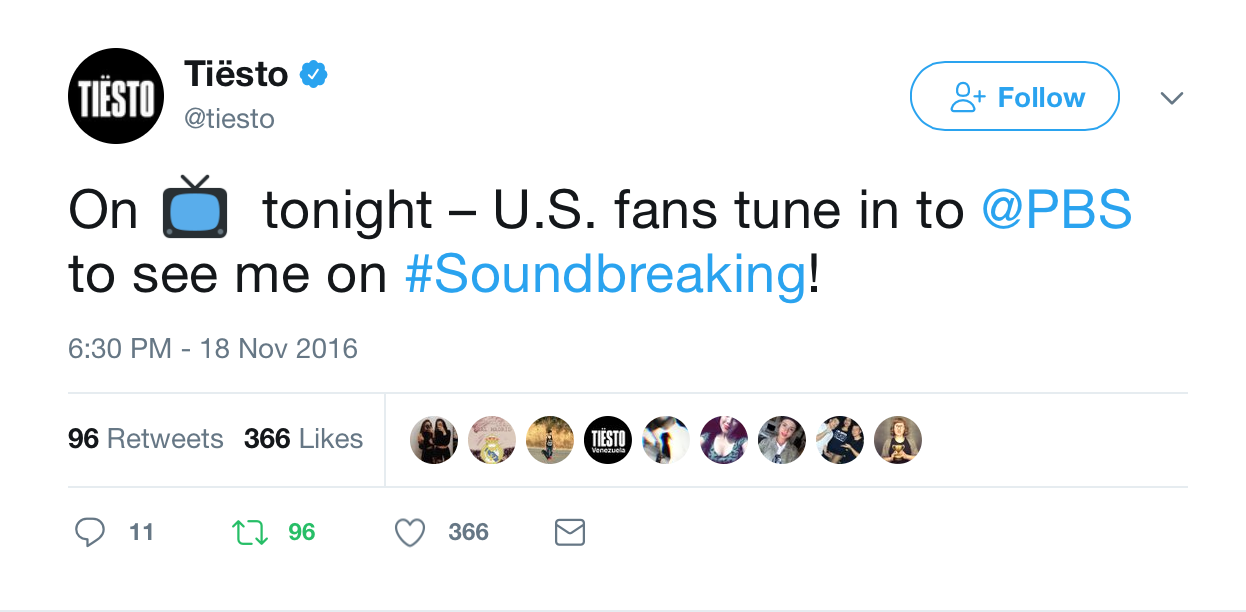
Task: Open direct message envelope icon
Action: click(x=569, y=533)
